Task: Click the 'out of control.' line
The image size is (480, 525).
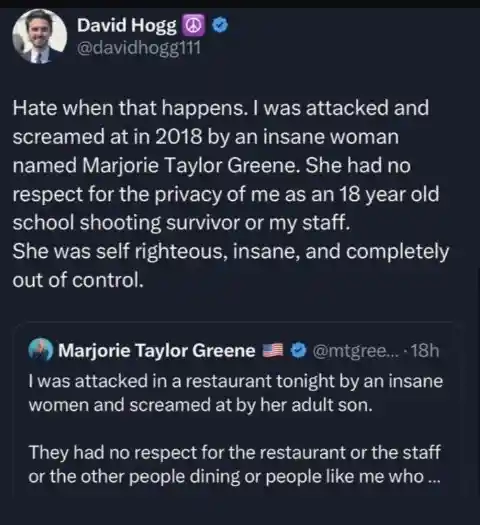Action: coord(78,280)
